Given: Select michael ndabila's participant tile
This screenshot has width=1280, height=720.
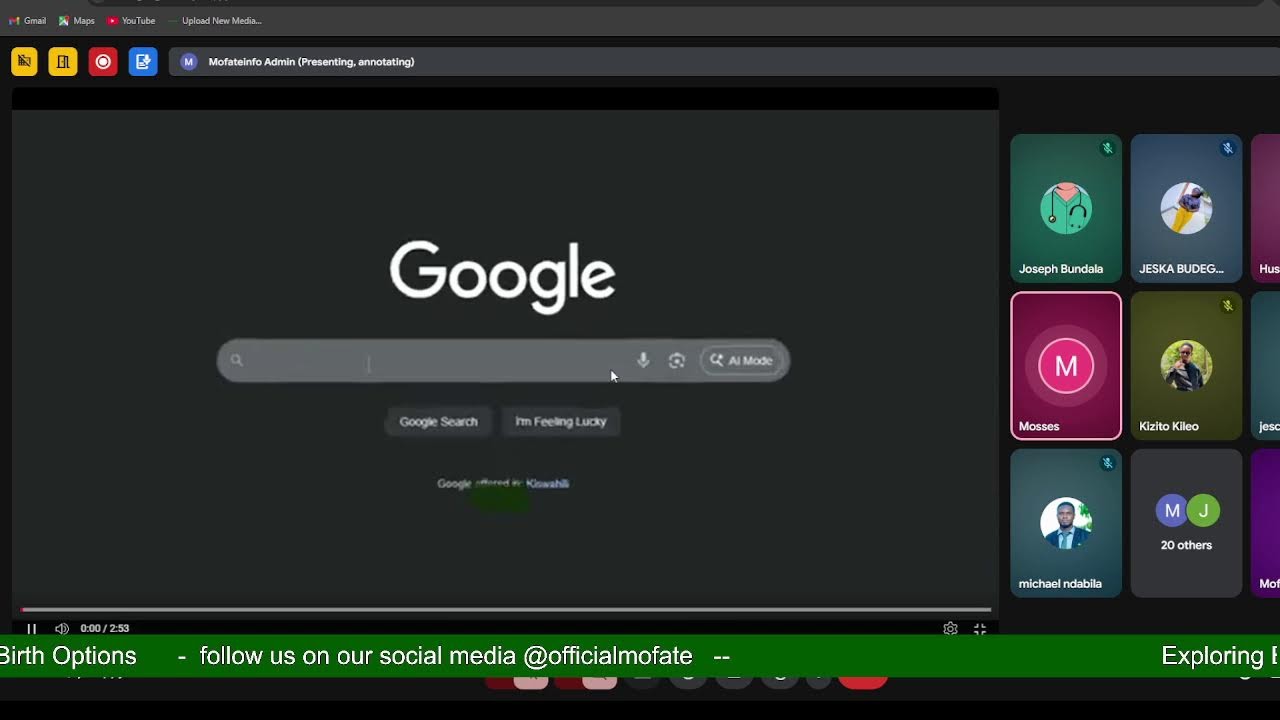Looking at the screenshot, I should coord(1066,523).
